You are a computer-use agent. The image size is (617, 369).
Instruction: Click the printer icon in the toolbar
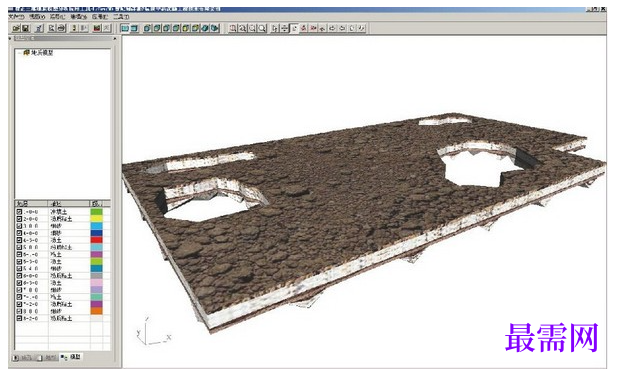(x=62, y=28)
